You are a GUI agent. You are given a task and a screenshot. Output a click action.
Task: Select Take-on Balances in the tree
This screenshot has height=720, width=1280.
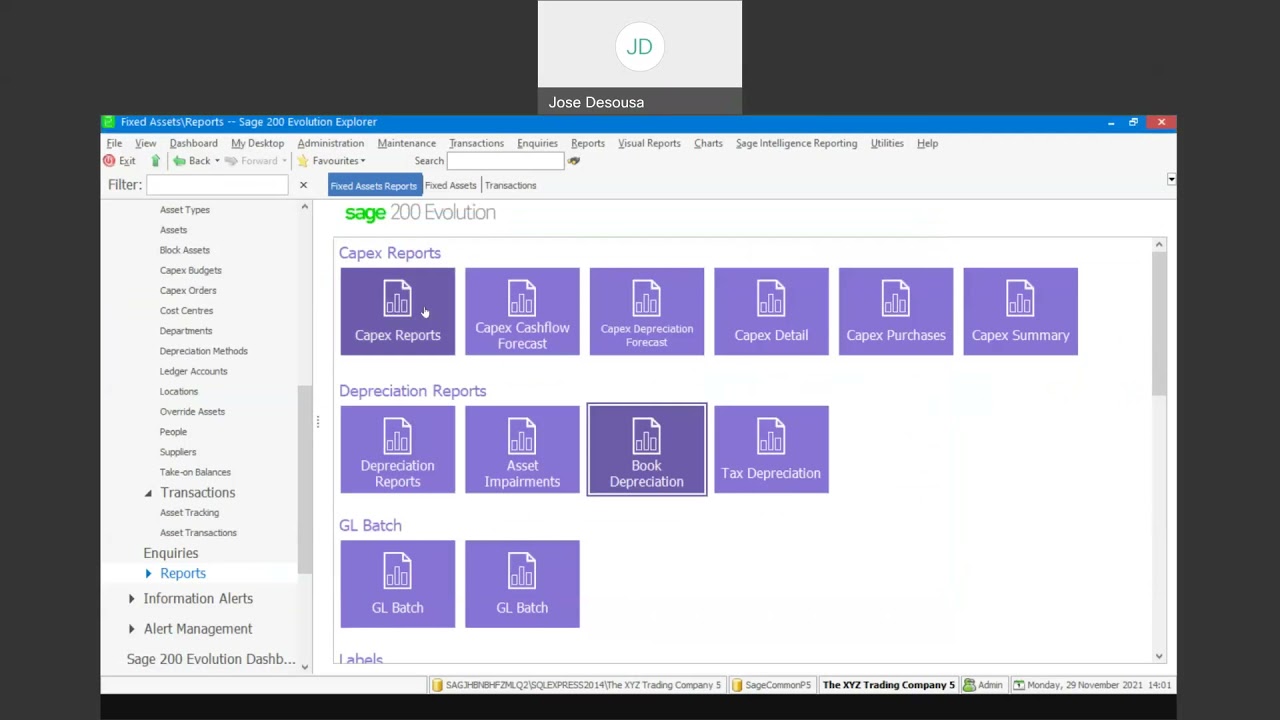(x=195, y=472)
